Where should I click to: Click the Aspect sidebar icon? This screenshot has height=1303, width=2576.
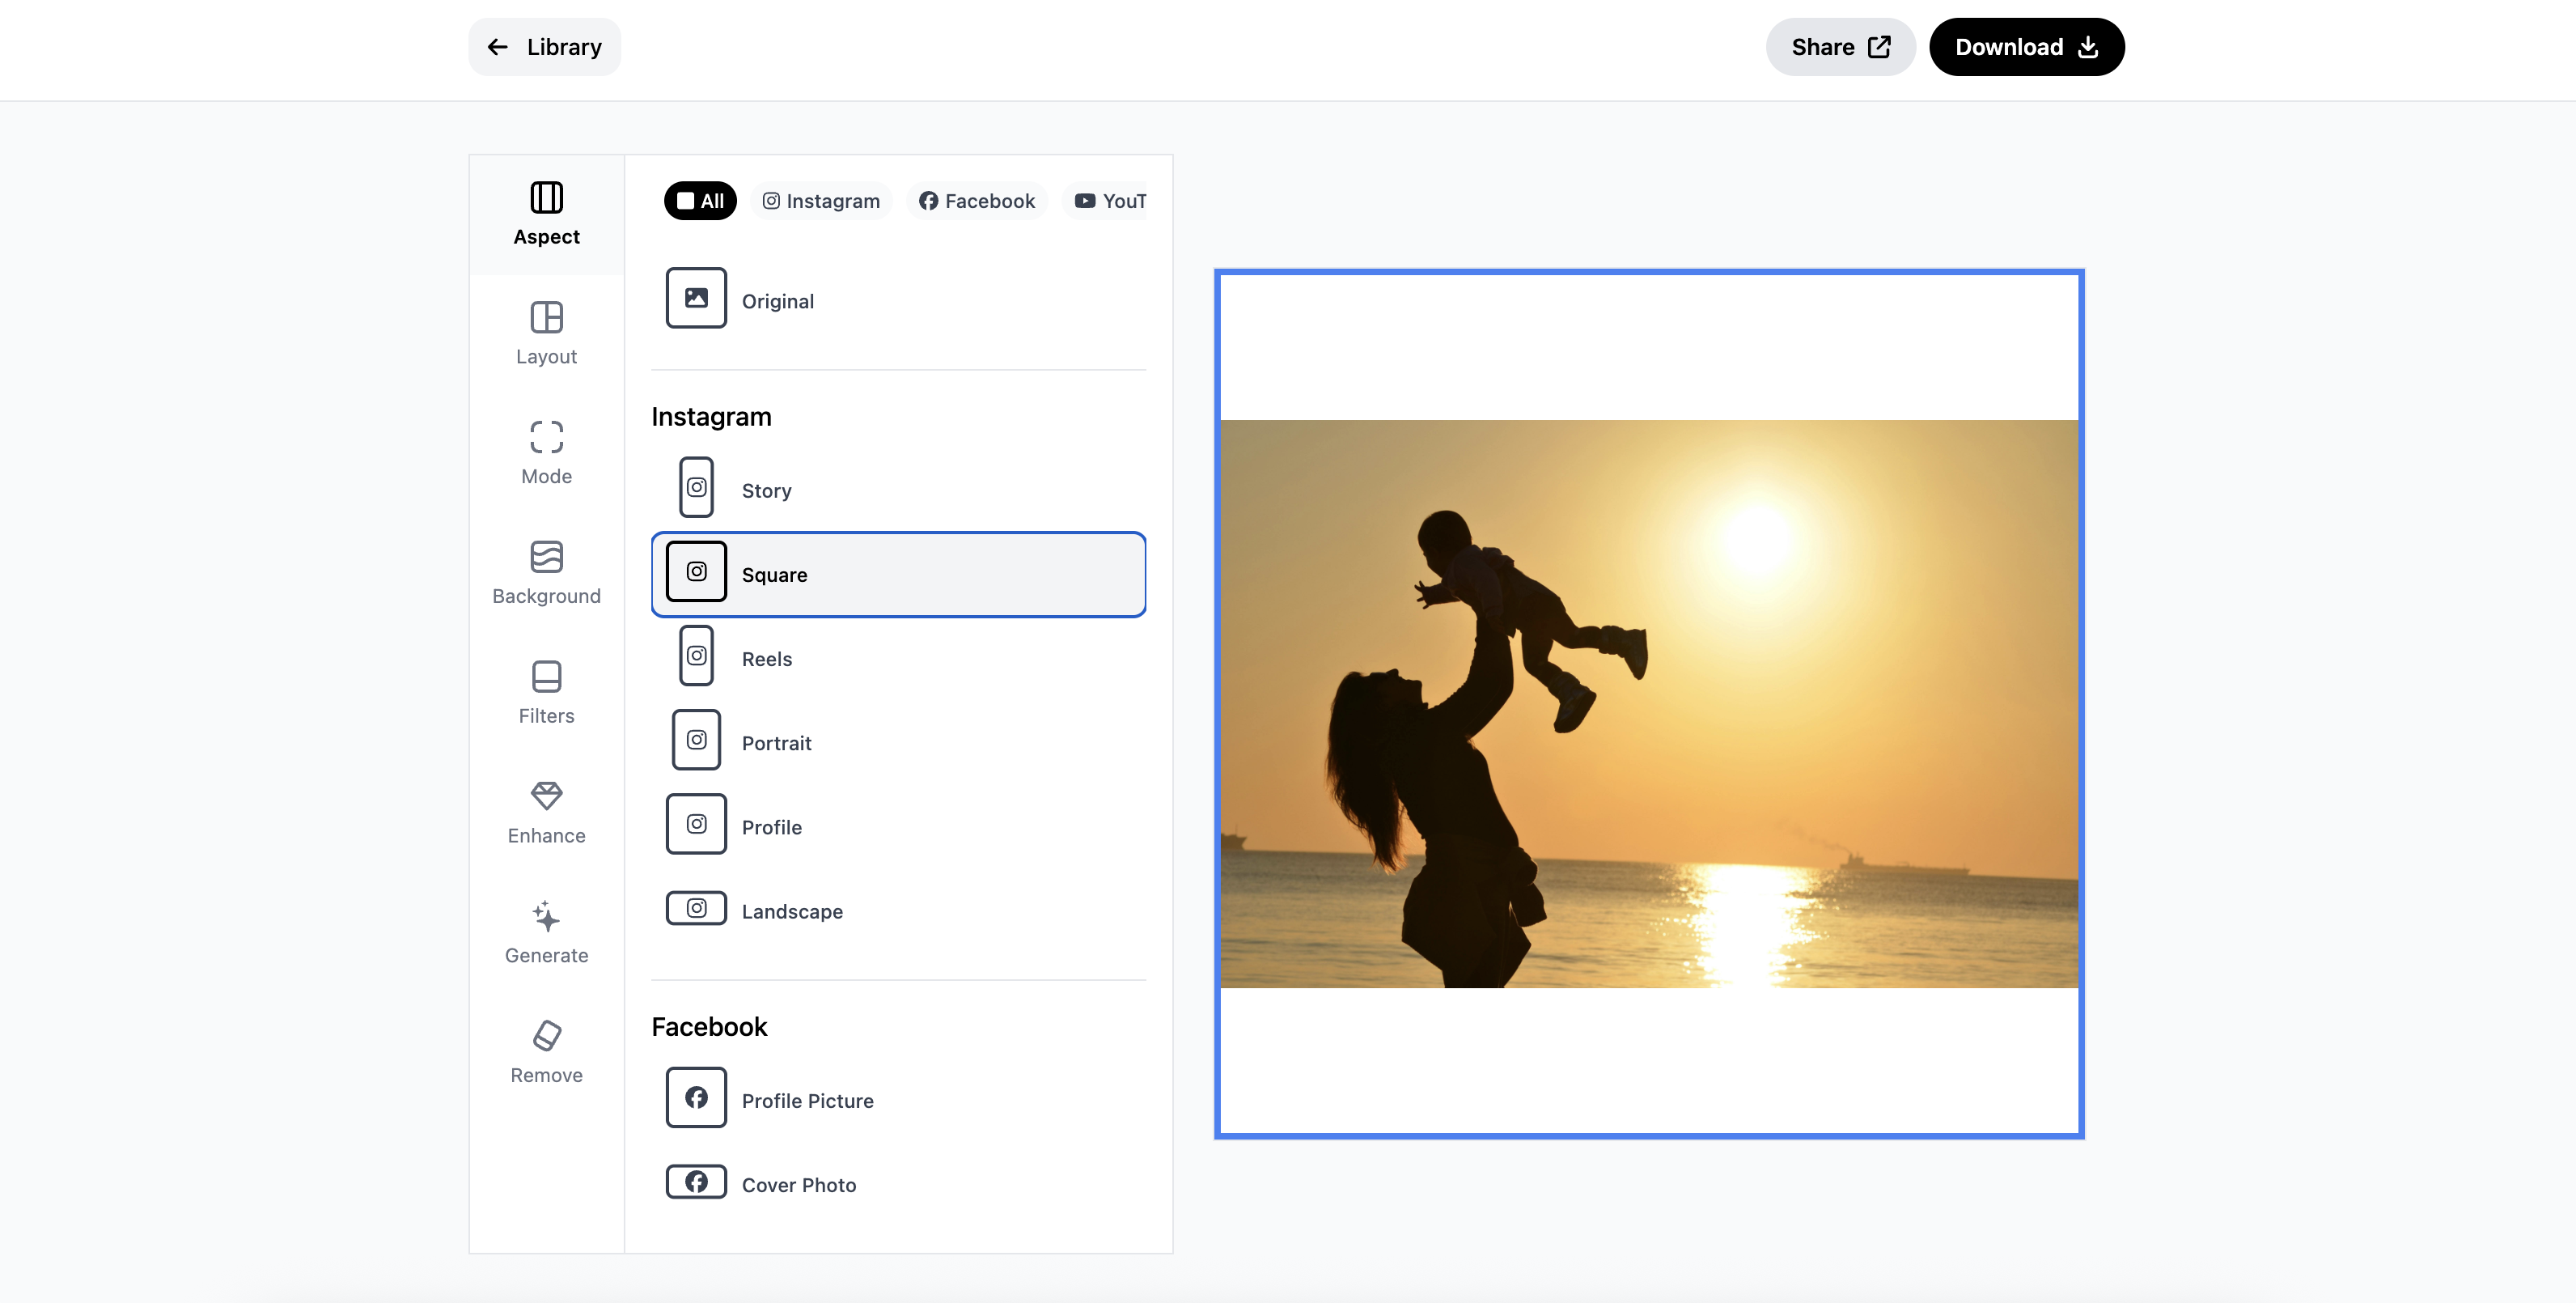point(546,214)
